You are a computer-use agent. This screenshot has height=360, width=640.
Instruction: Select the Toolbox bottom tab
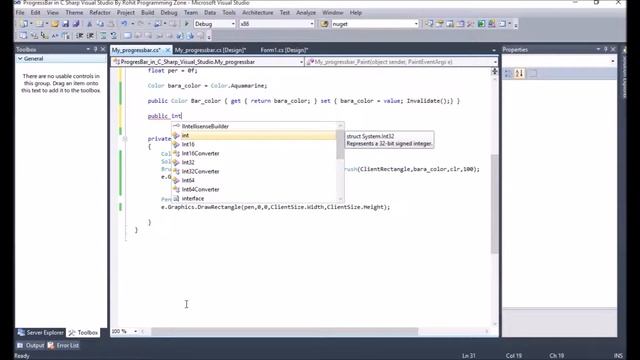[84, 333]
